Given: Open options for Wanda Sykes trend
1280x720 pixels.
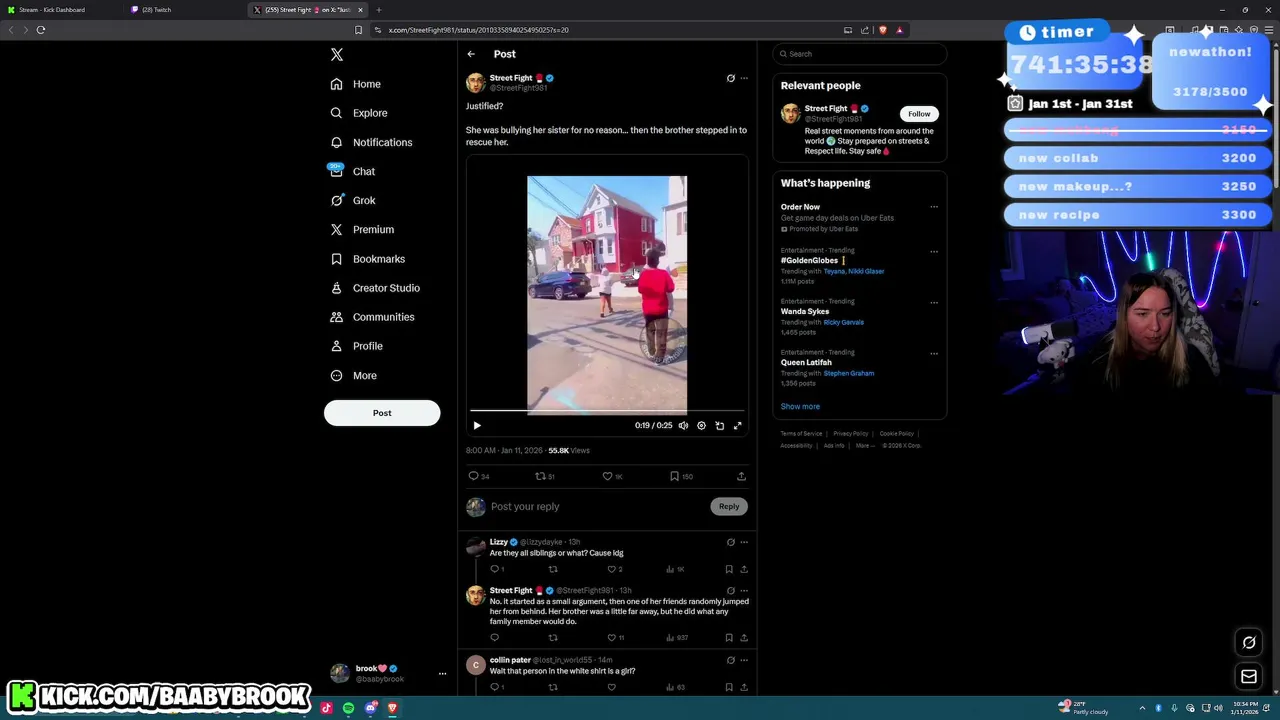Looking at the screenshot, I should 934,303.
